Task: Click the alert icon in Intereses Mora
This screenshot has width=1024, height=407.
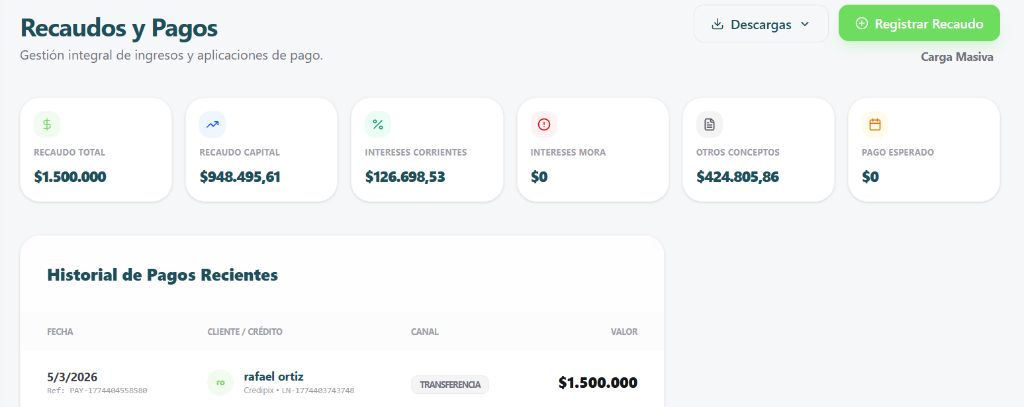Action: (544, 124)
